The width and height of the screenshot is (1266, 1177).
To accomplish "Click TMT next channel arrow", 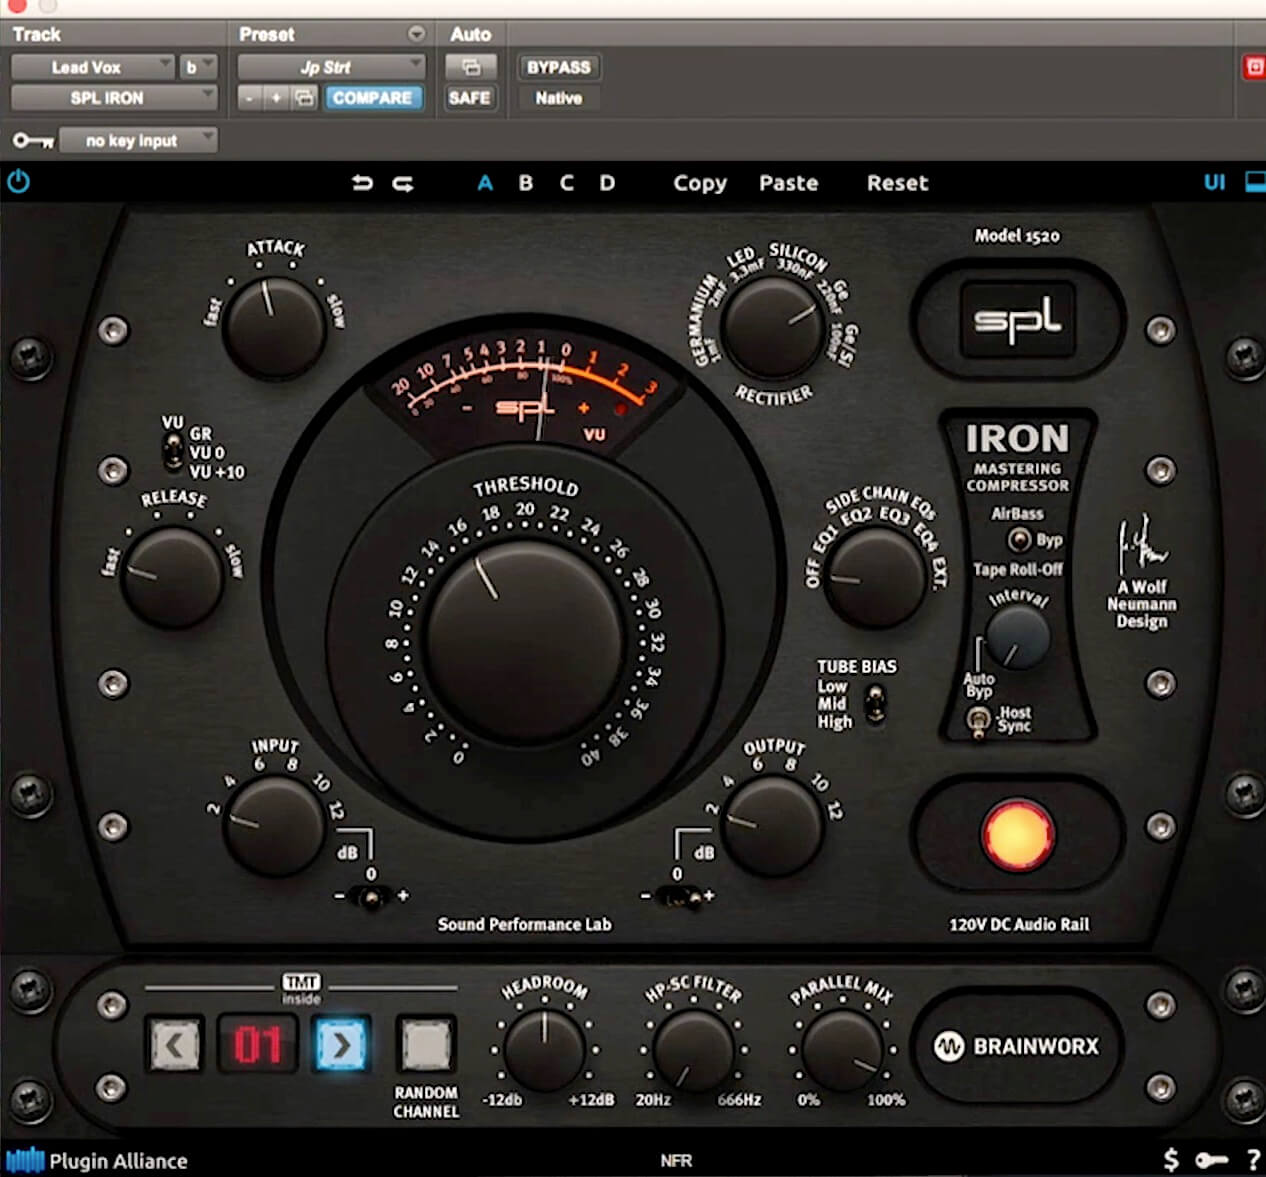I will 342,1045.
